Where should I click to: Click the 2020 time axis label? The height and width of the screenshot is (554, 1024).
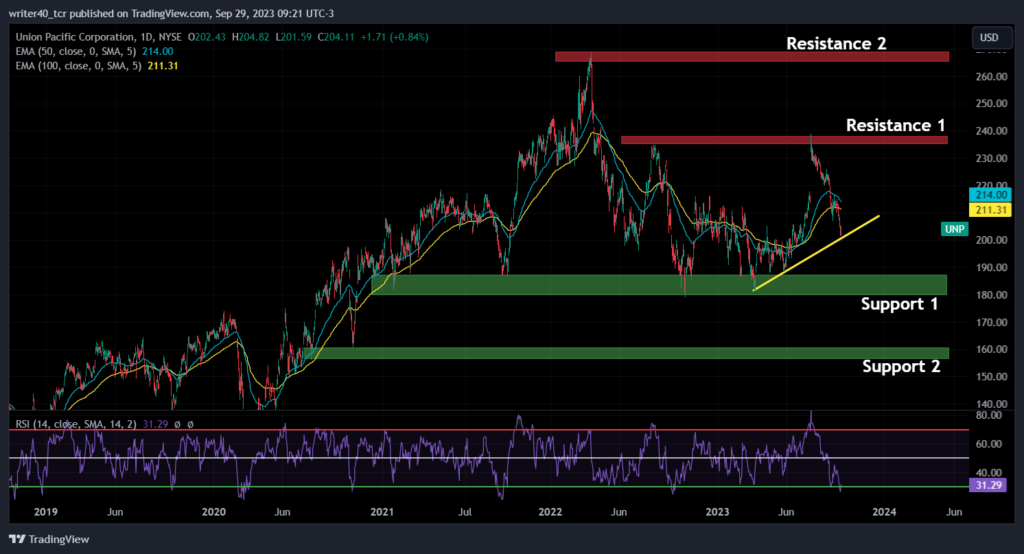point(214,512)
